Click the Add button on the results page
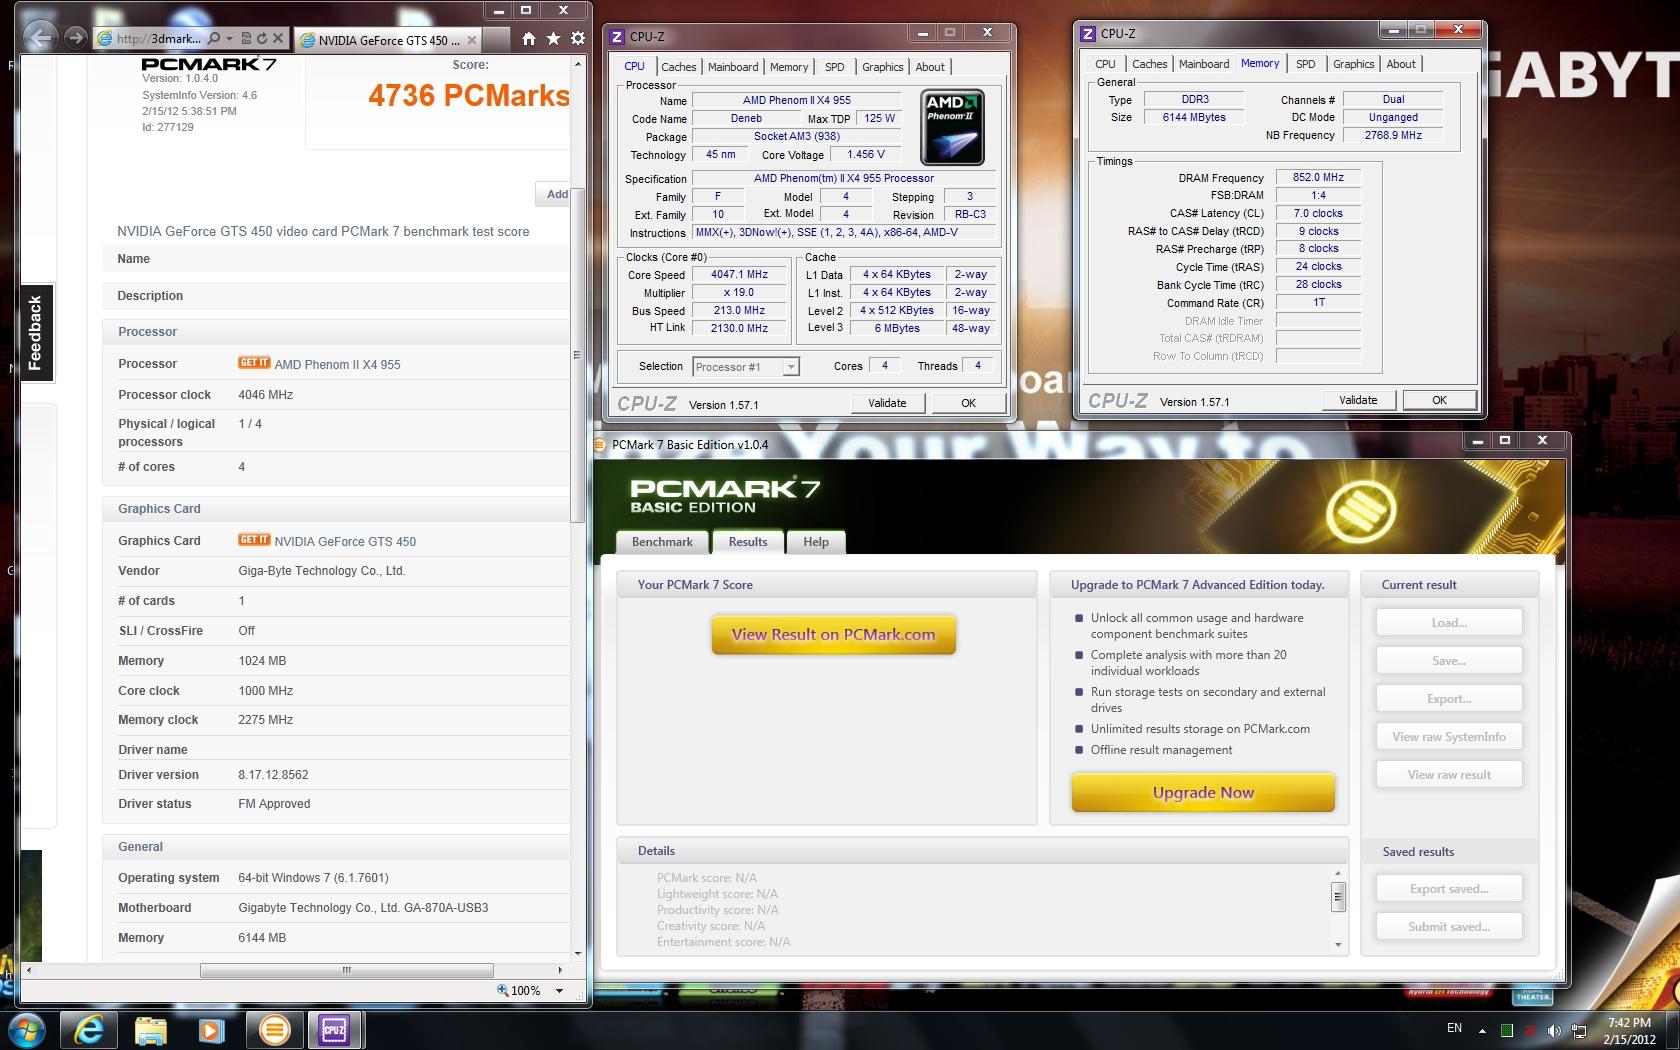 (555, 194)
